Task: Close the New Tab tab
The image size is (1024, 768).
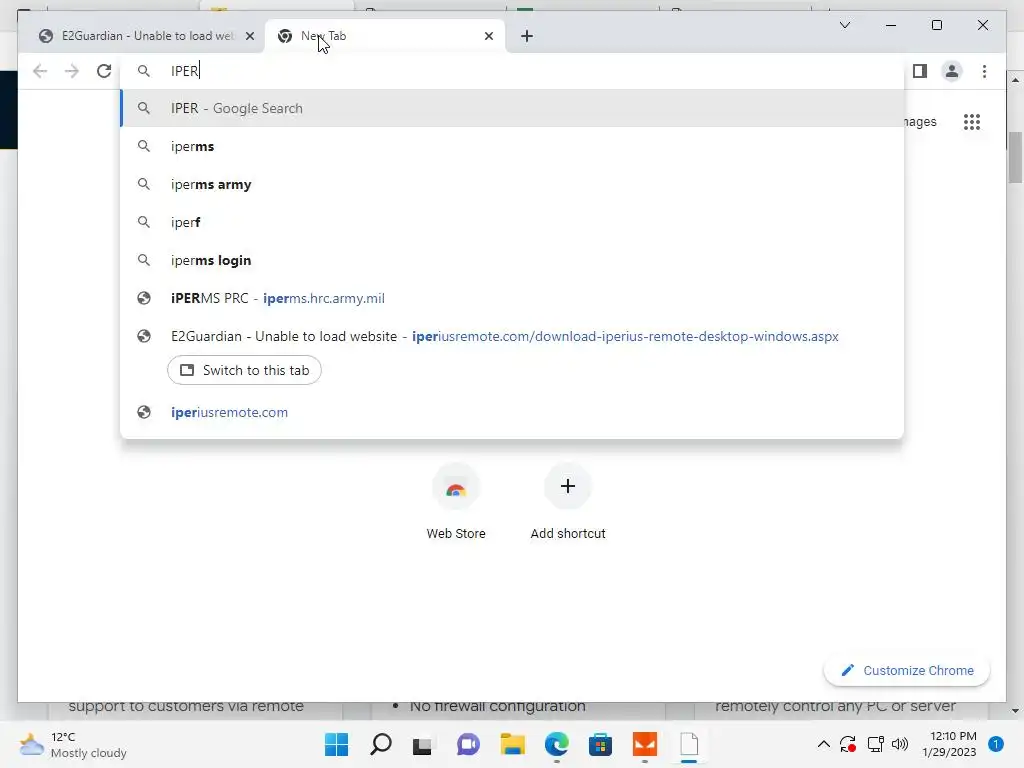Action: click(x=488, y=36)
